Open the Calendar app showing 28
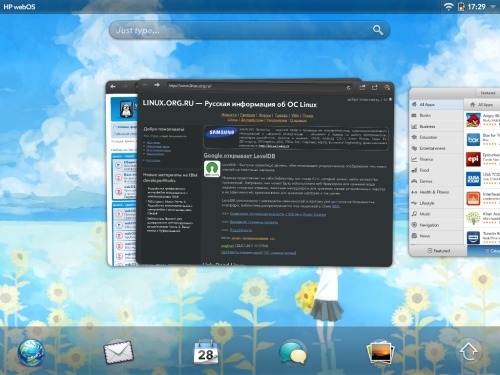The width and height of the screenshot is (500, 375). [206, 352]
